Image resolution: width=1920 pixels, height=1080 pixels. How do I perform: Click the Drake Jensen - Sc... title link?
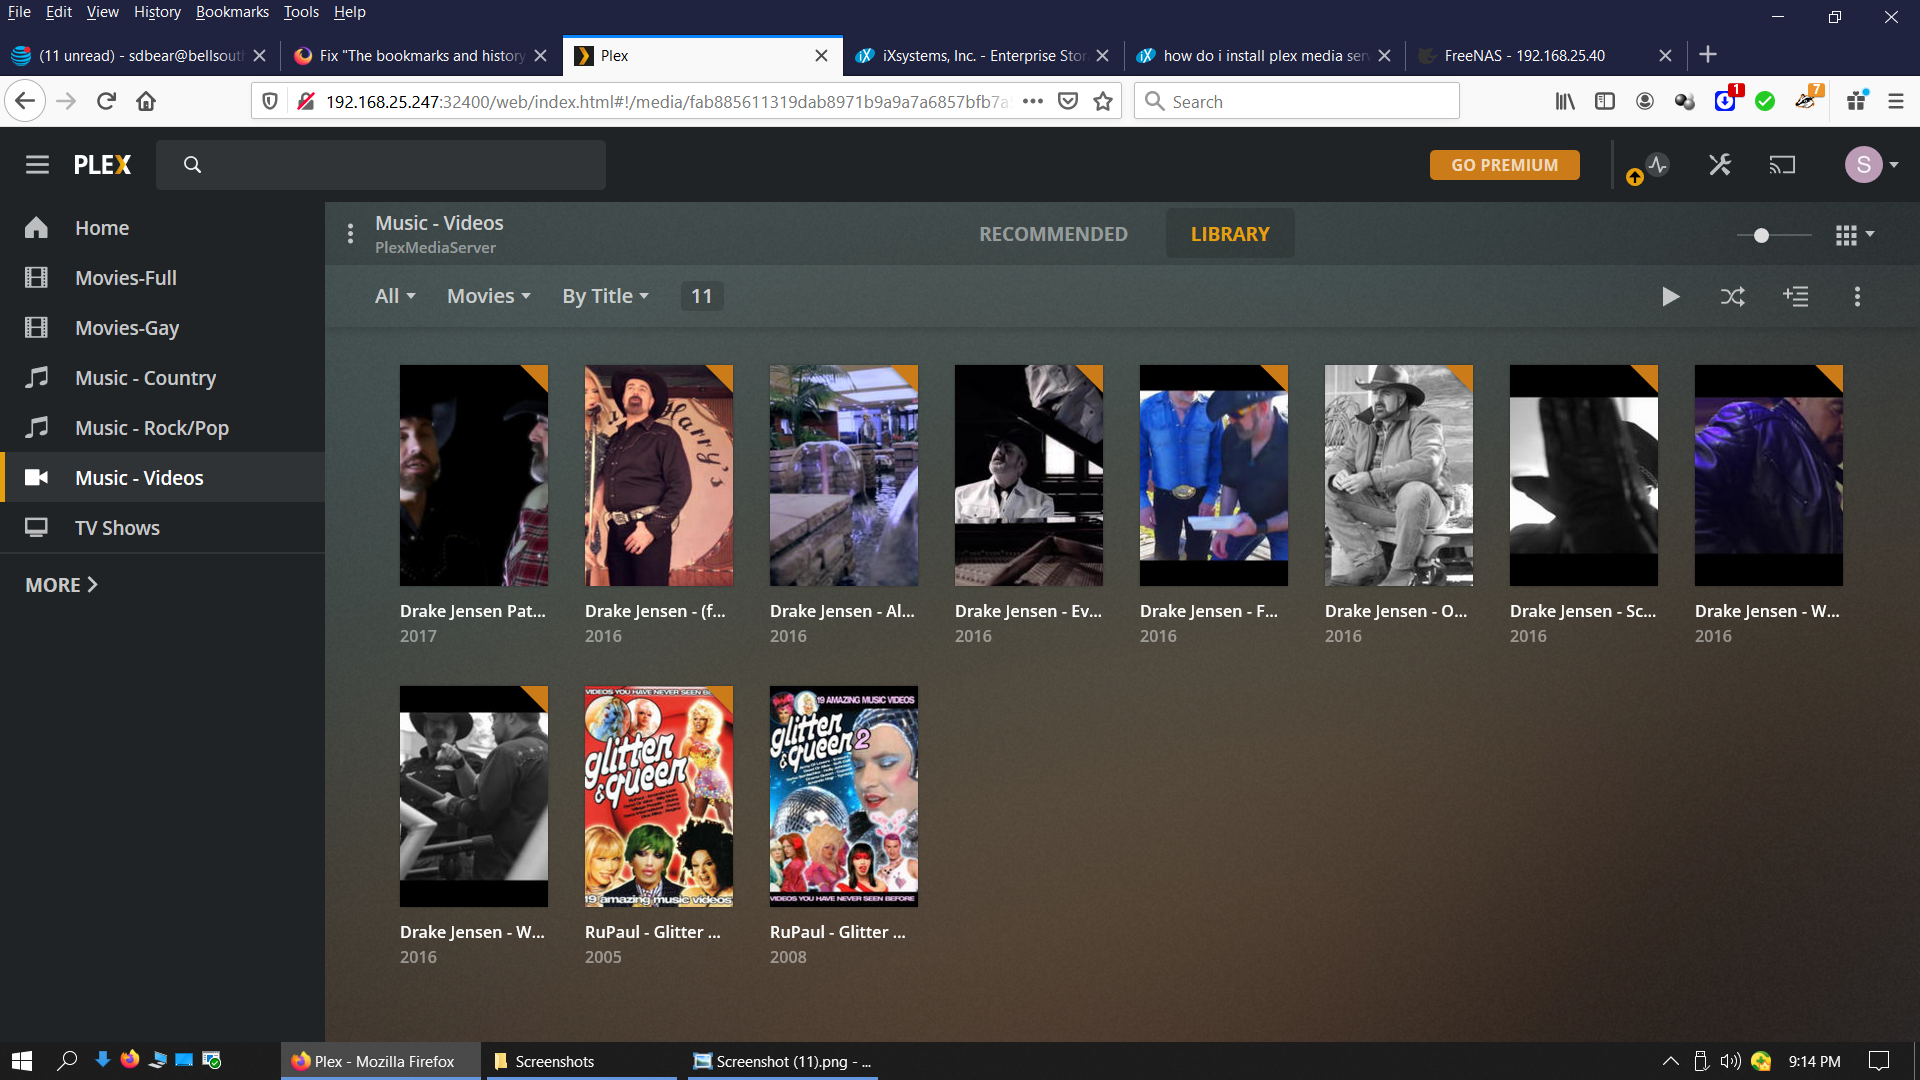click(x=1583, y=611)
